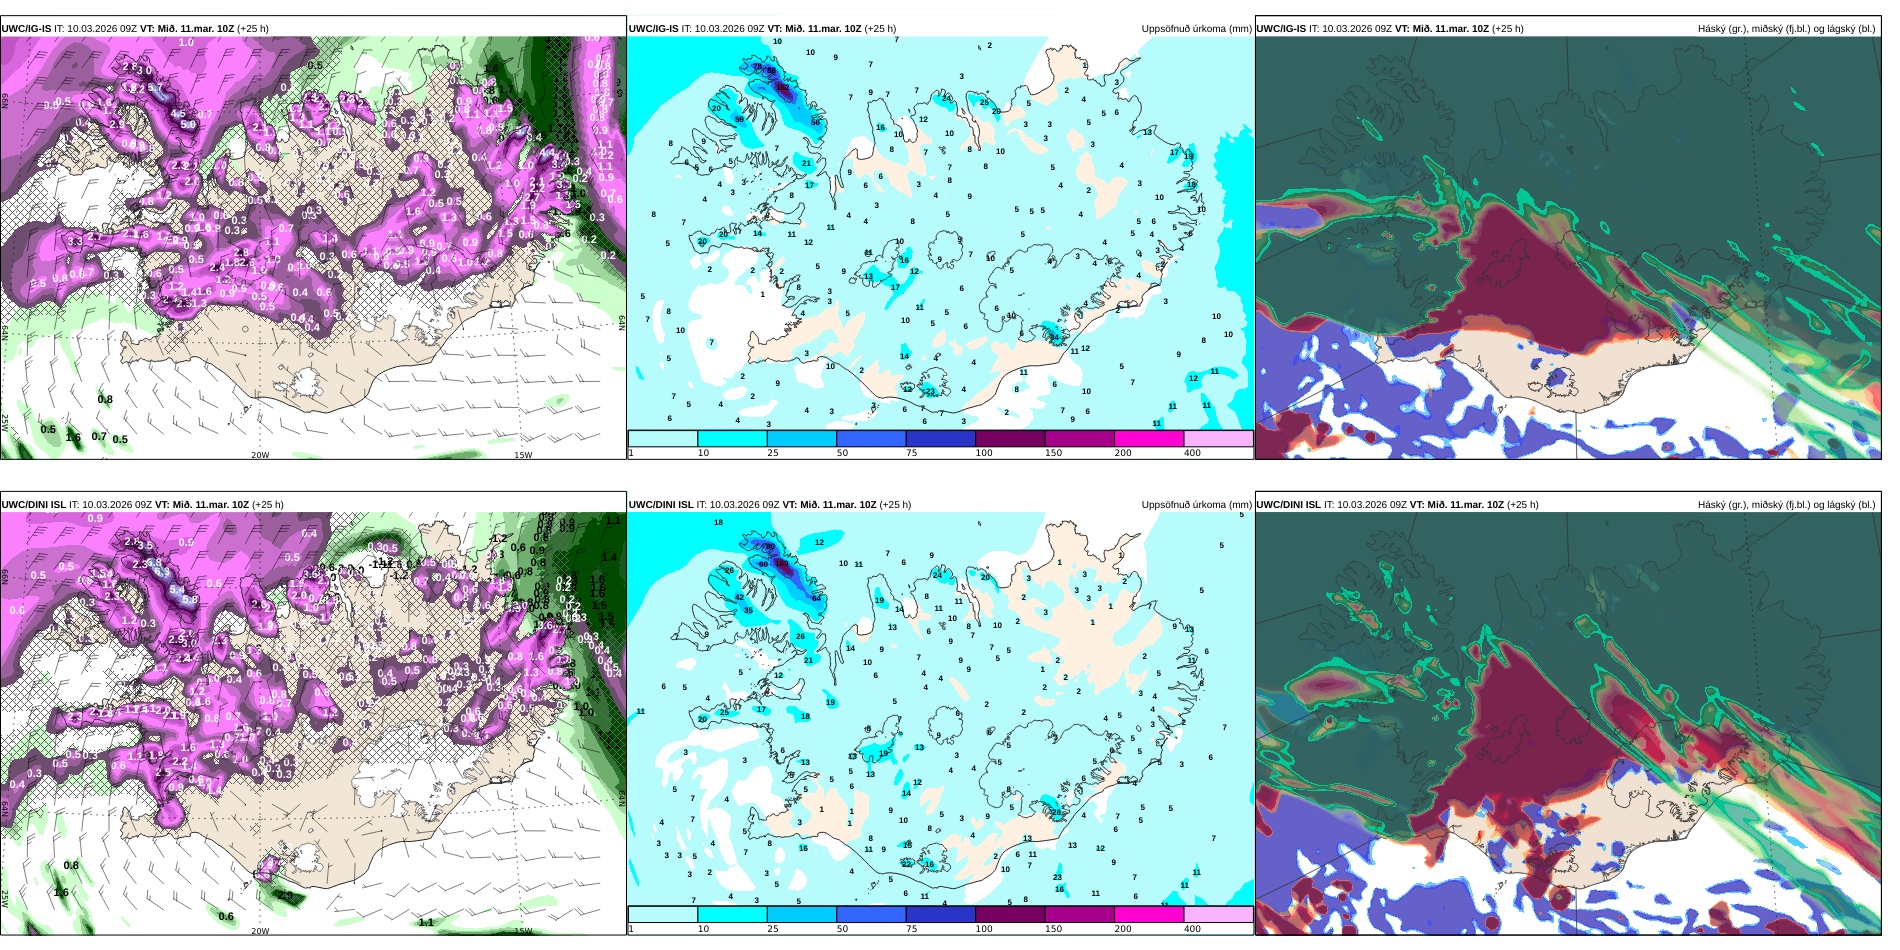Select the 100–150 mm swatch in IG-IS legend

(1010, 438)
